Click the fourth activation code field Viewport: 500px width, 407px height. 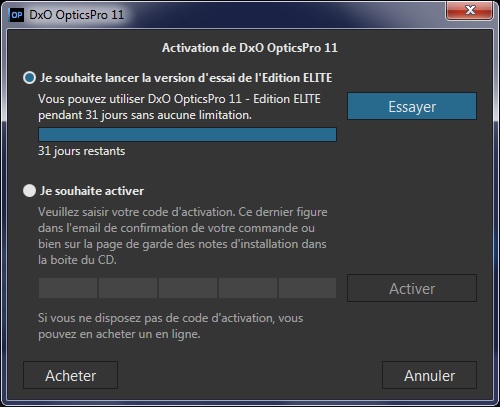click(x=248, y=288)
